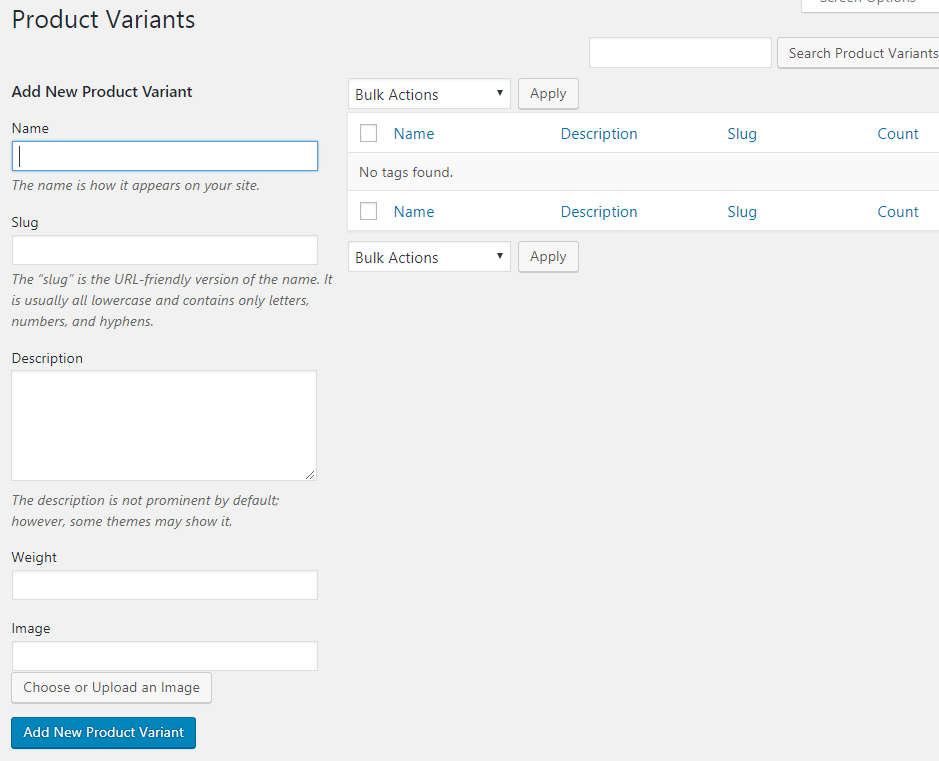Tick the select-all checkbox in table footer
The image size is (939, 761).
click(x=368, y=211)
